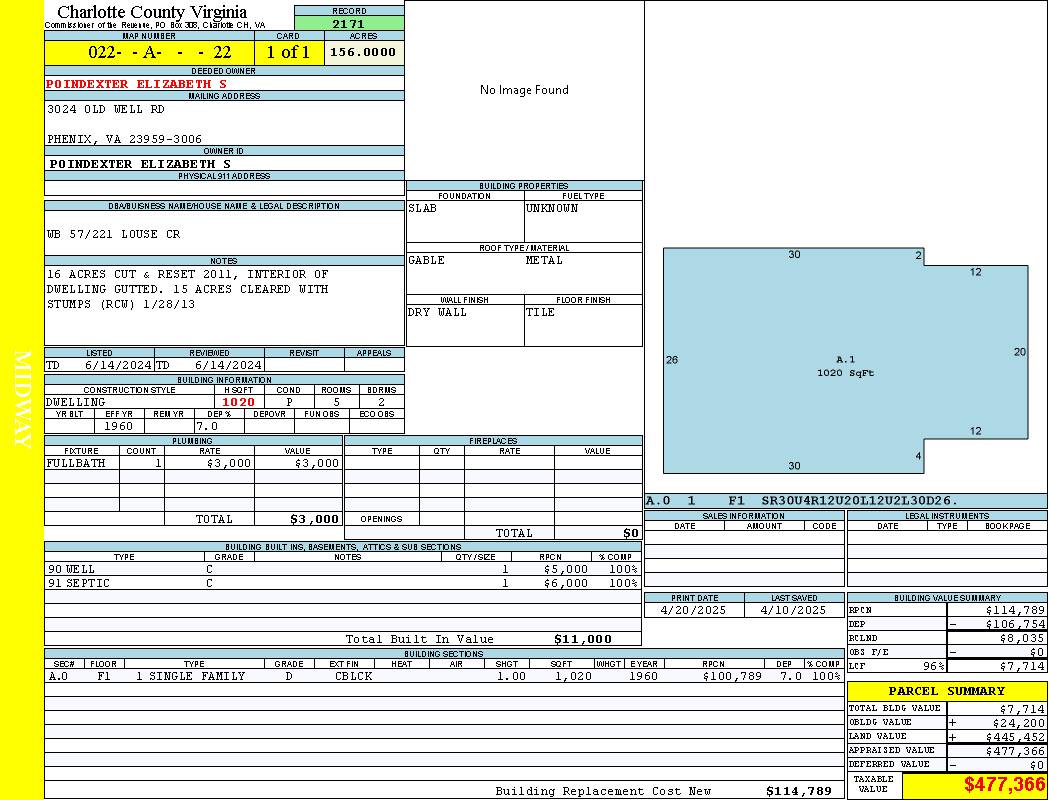Select the 90 WELL built-in row
Screen dimensions: 1050x800
(340, 569)
